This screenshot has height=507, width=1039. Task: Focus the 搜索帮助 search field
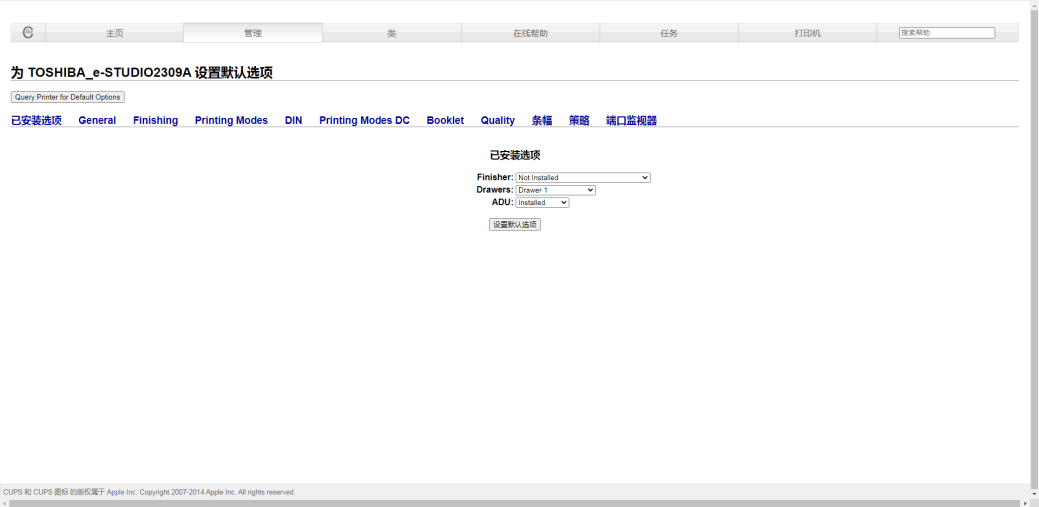[947, 32]
